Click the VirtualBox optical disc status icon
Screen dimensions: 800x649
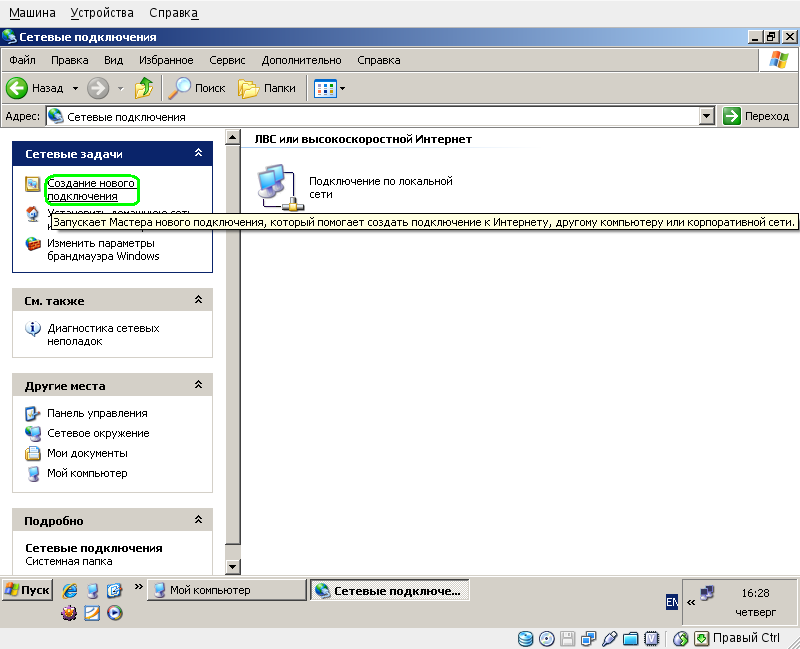(x=546, y=638)
